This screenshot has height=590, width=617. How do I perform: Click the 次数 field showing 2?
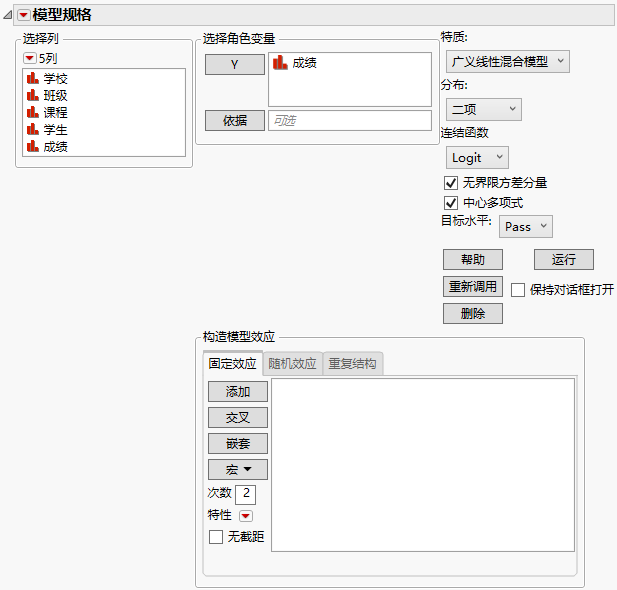click(x=246, y=494)
